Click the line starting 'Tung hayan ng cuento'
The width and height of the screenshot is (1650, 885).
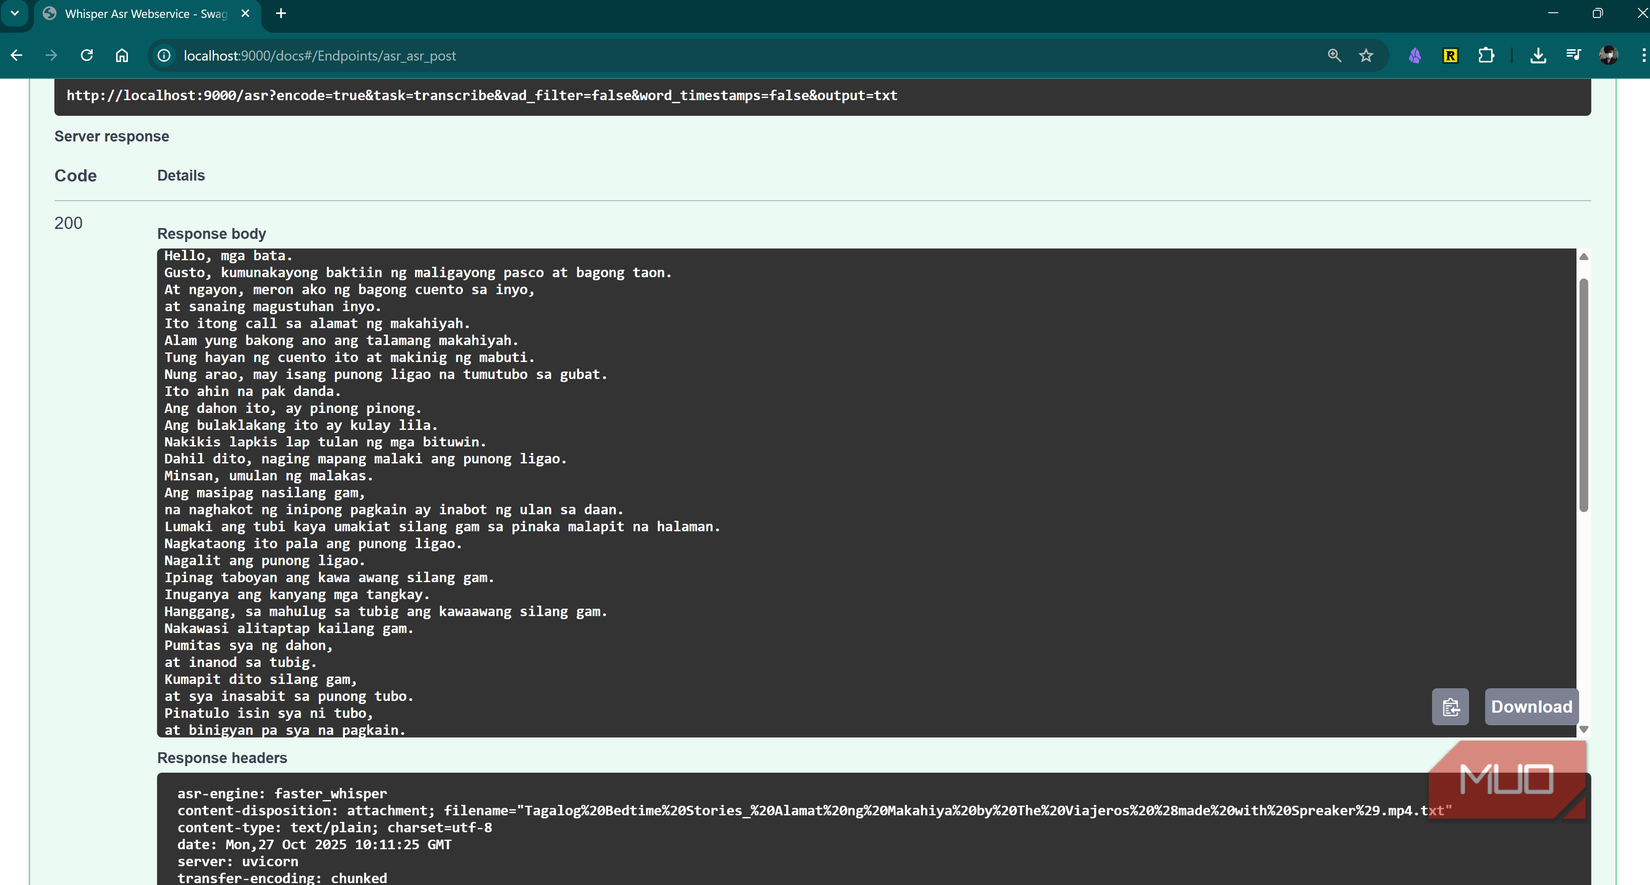tap(350, 358)
